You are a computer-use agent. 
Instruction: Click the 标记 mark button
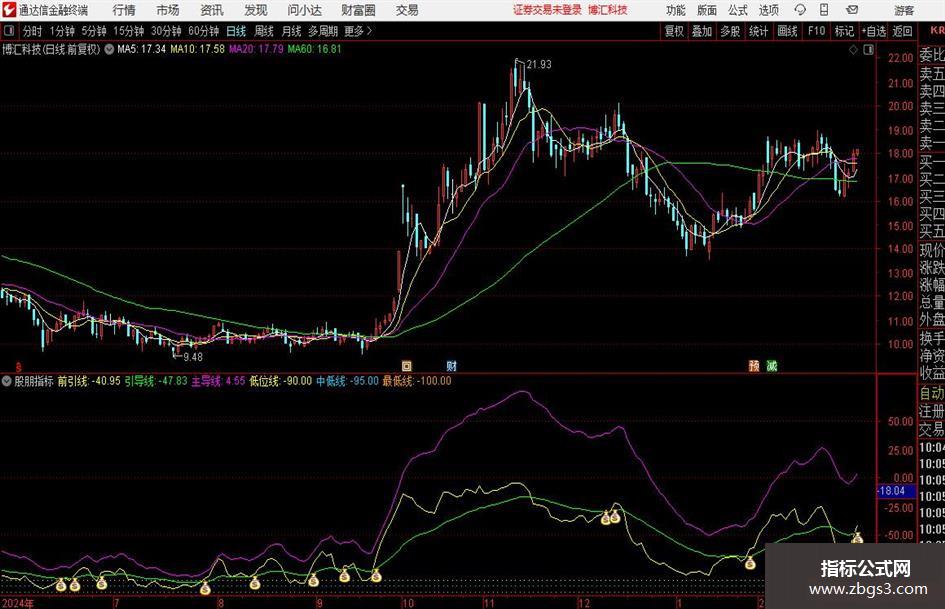point(844,31)
